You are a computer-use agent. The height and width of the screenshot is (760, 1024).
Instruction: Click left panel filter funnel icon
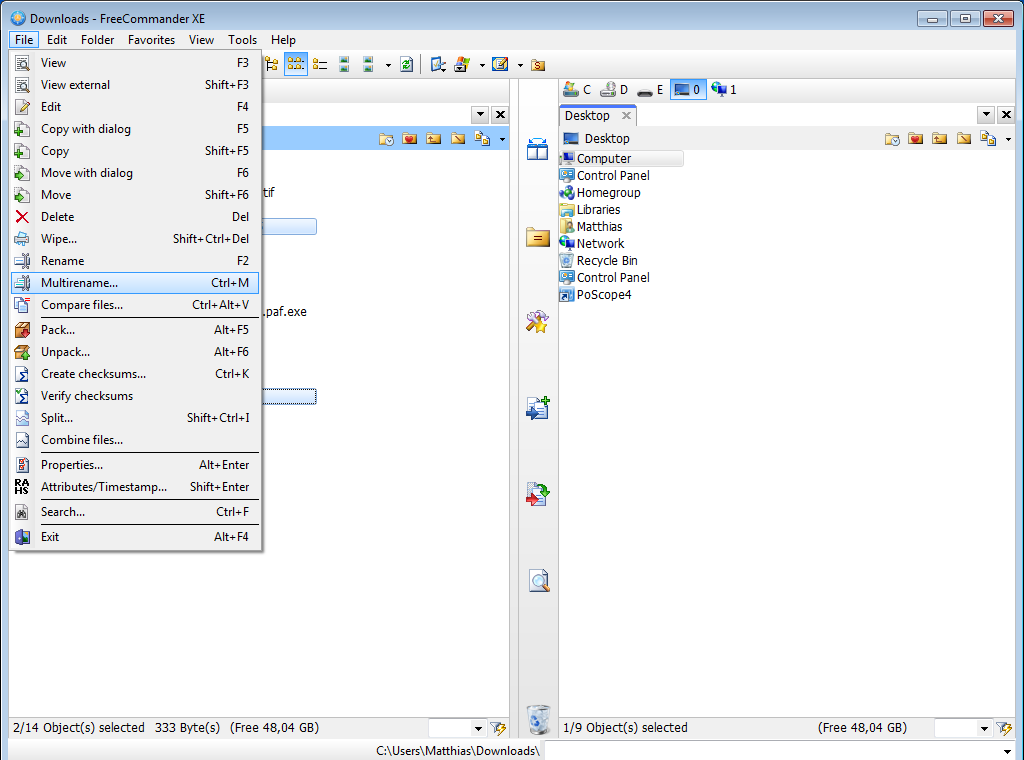point(498,728)
